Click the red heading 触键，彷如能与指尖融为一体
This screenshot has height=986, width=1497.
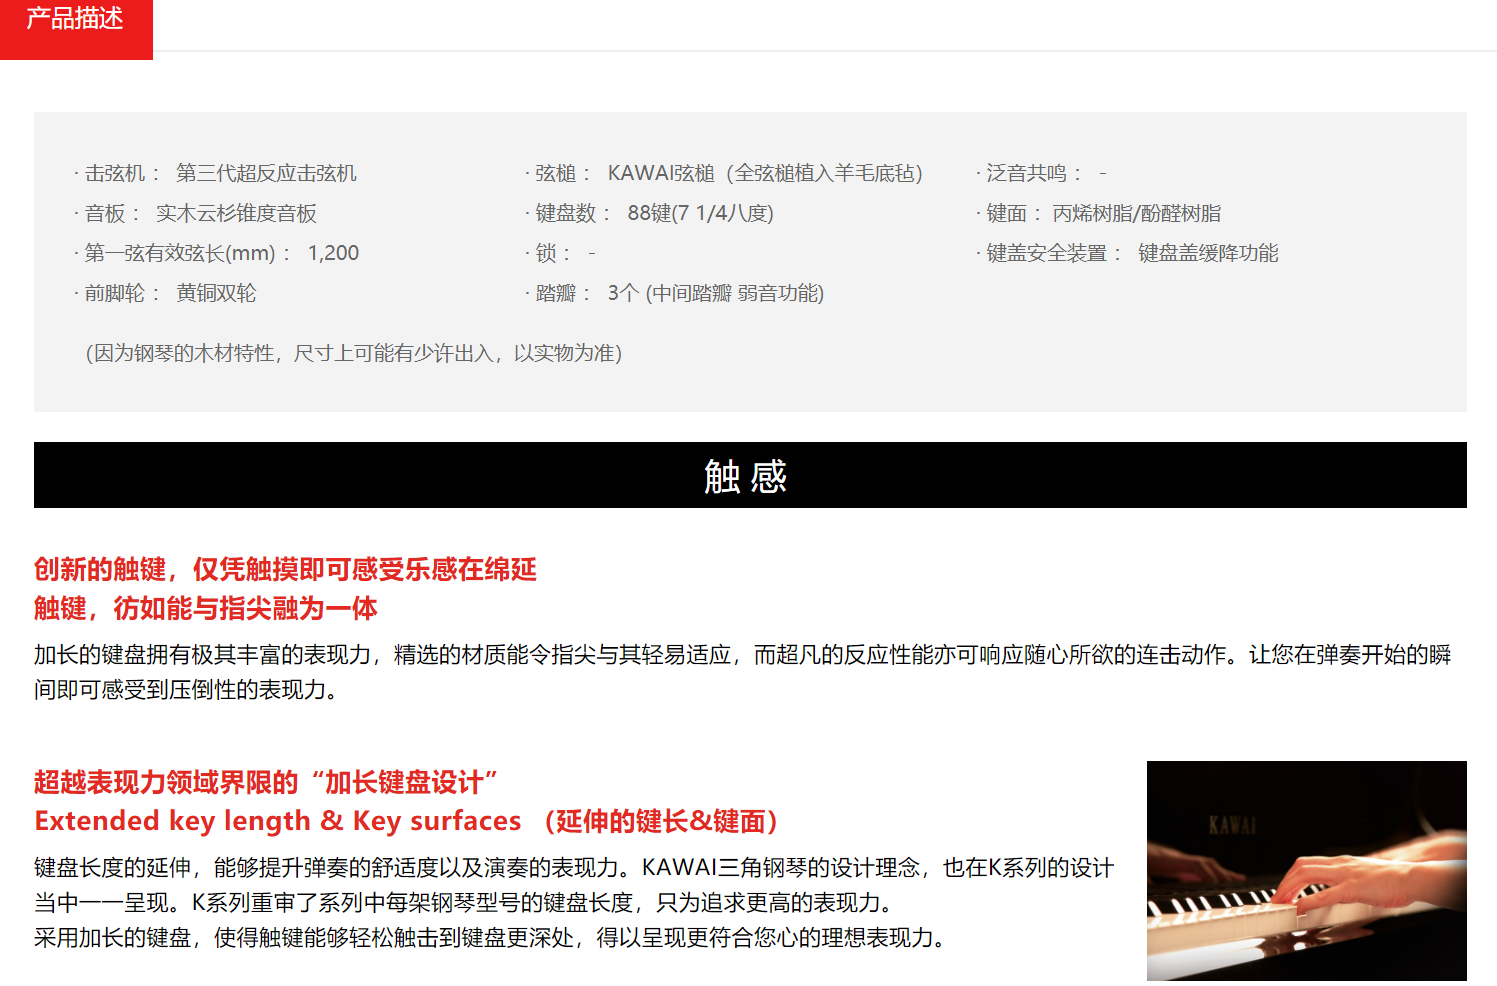pyautogui.click(x=206, y=608)
